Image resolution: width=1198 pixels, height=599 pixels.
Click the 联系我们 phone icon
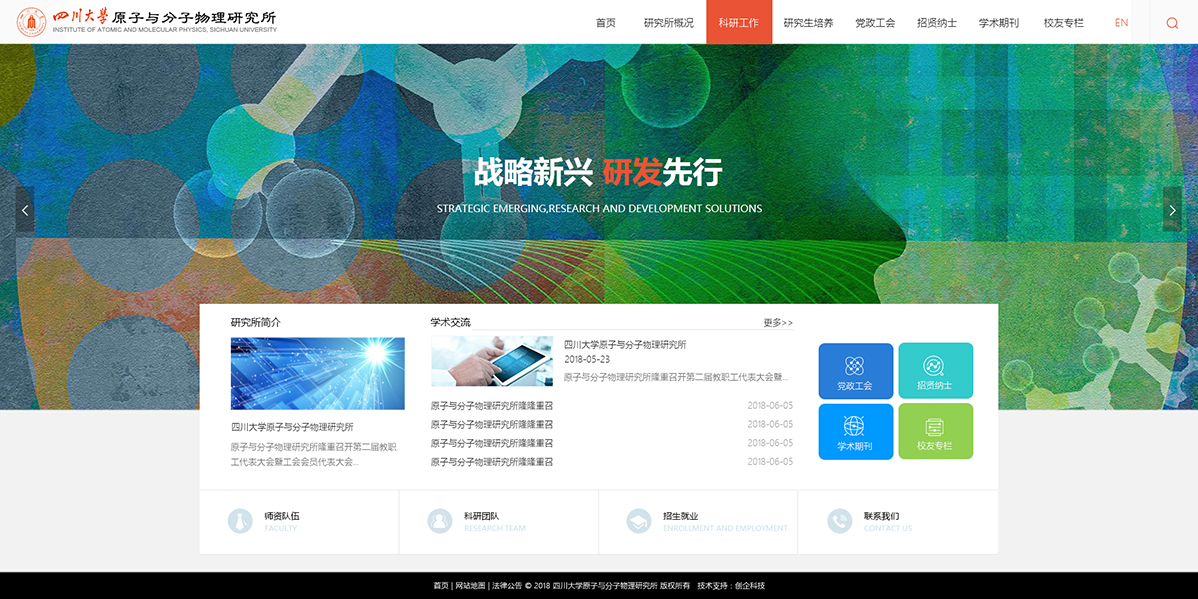(839, 521)
